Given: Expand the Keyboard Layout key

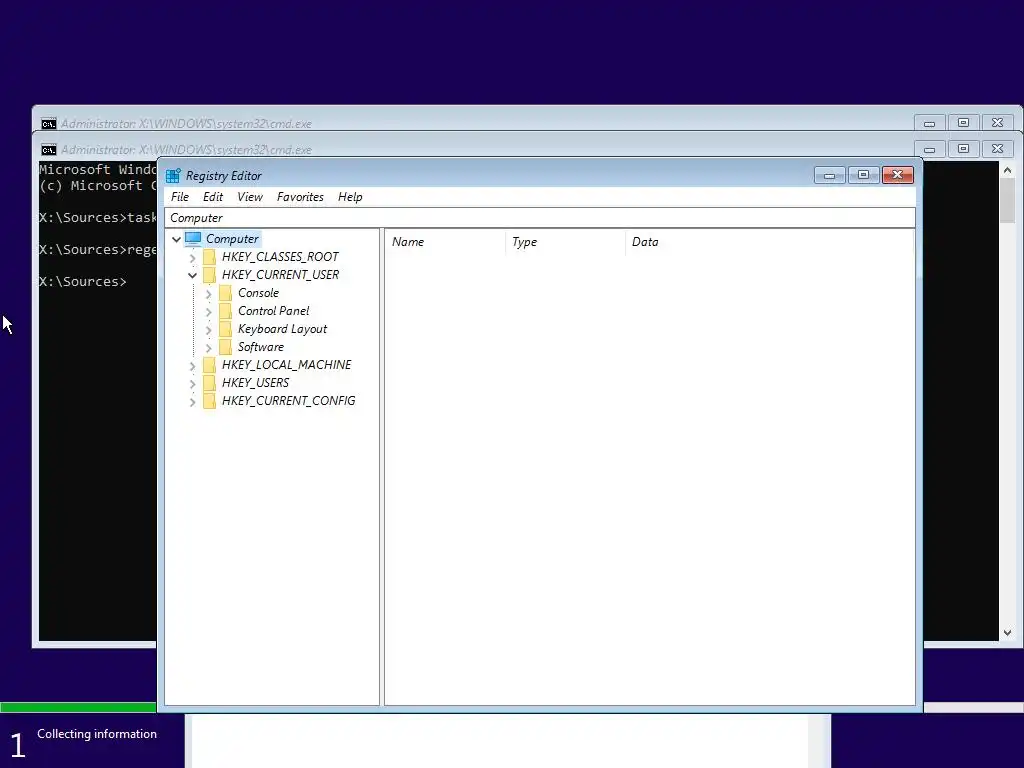Looking at the screenshot, I should coord(208,330).
